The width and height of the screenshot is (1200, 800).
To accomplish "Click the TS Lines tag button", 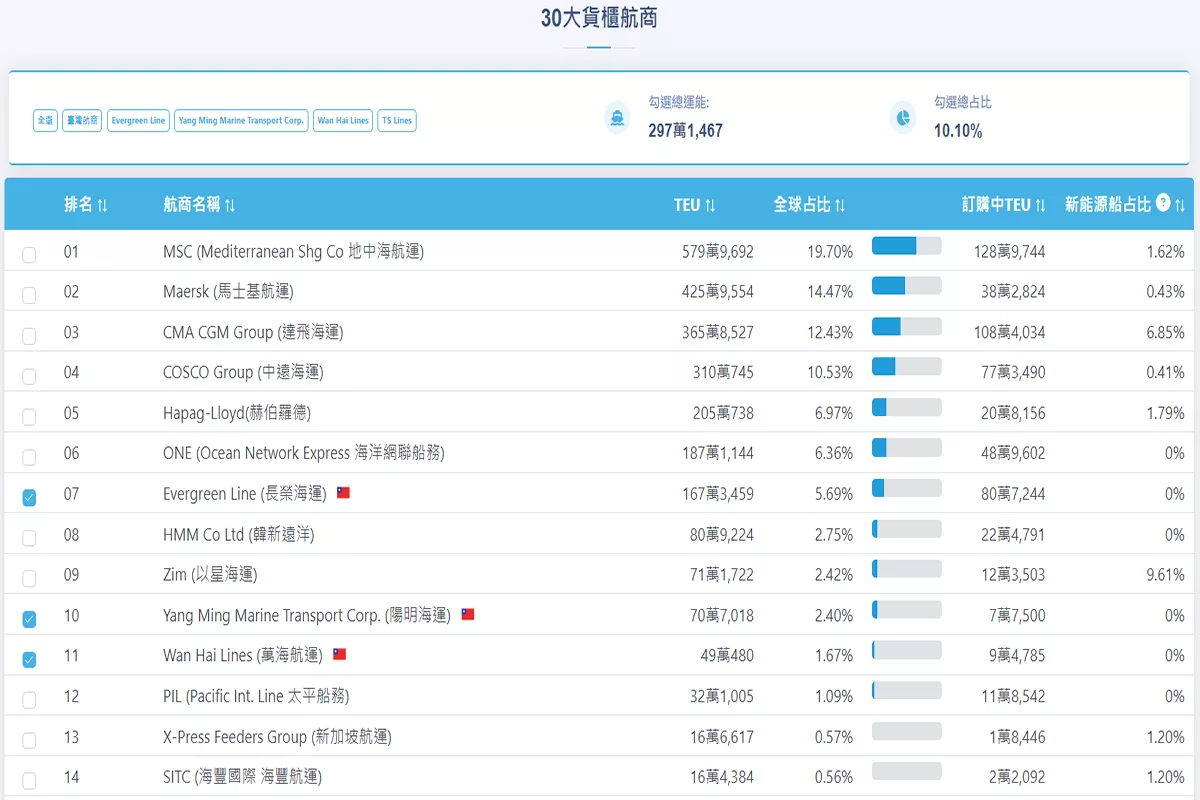I will click(397, 121).
